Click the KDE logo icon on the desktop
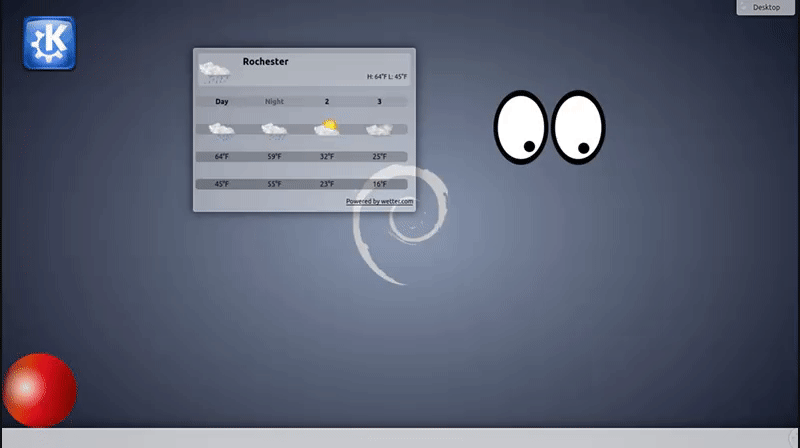The height and width of the screenshot is (448, 800). 49,43
